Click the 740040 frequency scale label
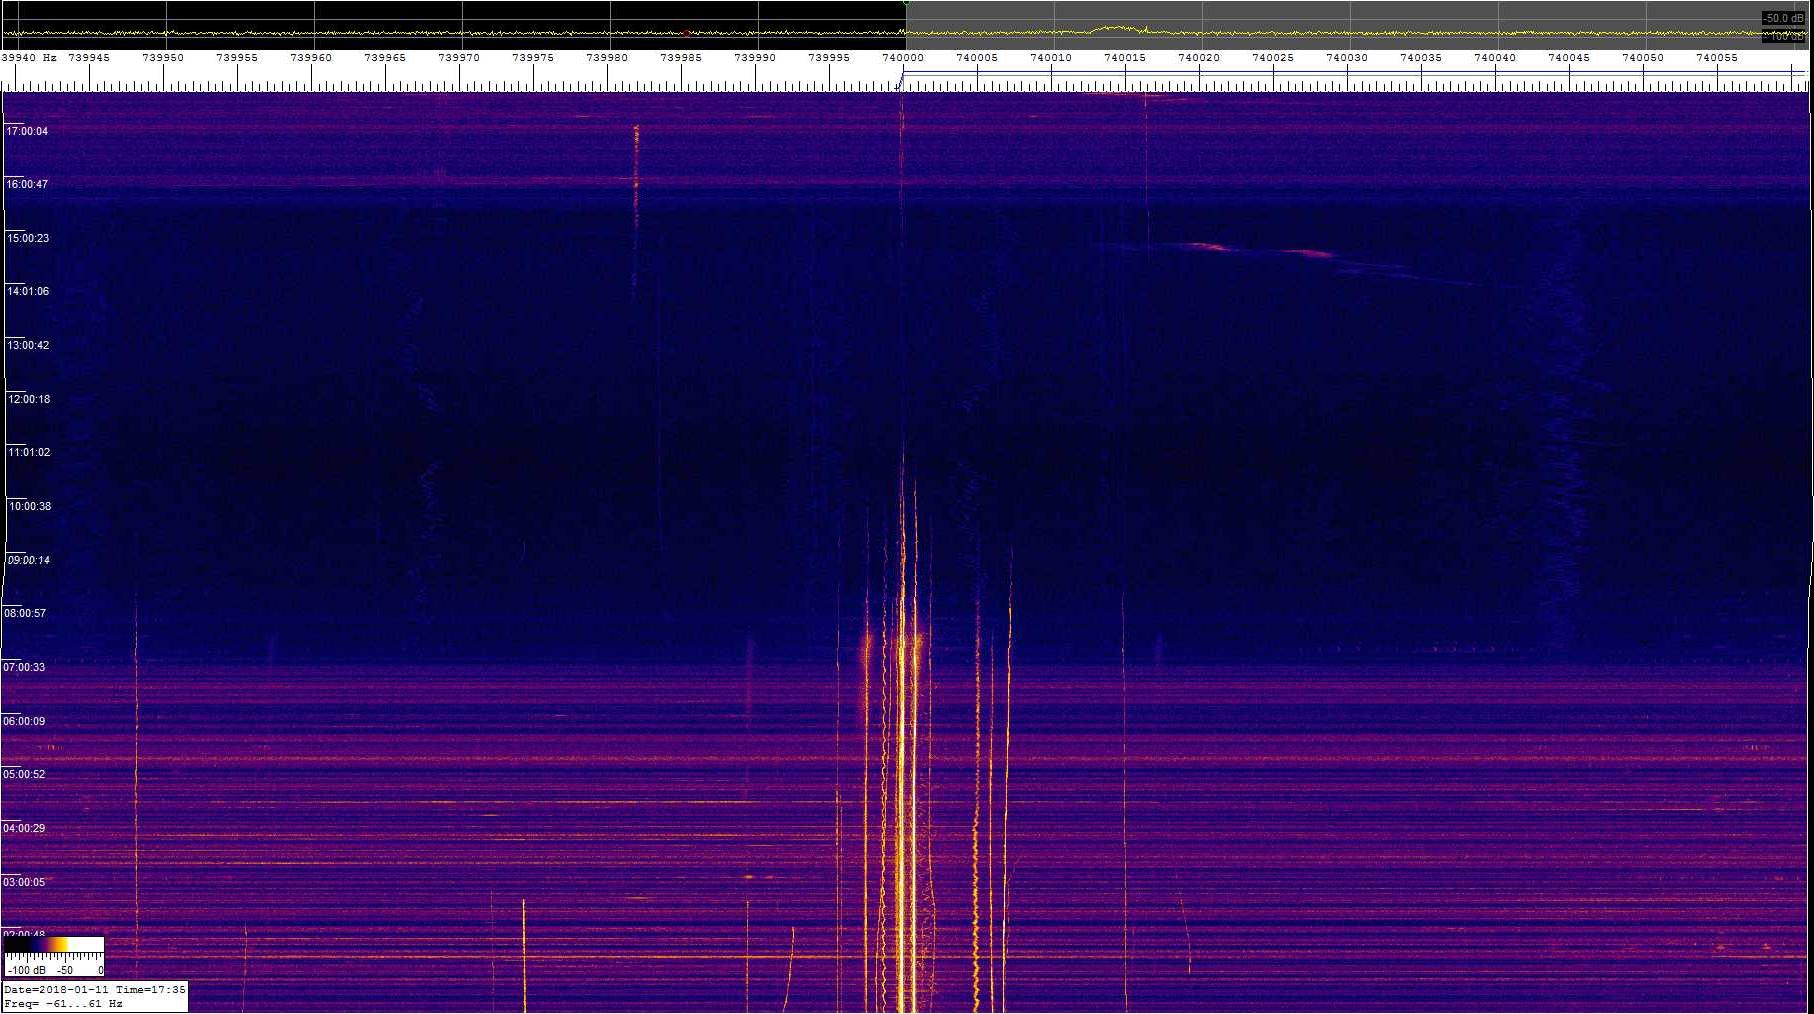This screenshot has width=1814, height=1014. pos(1494,58)
